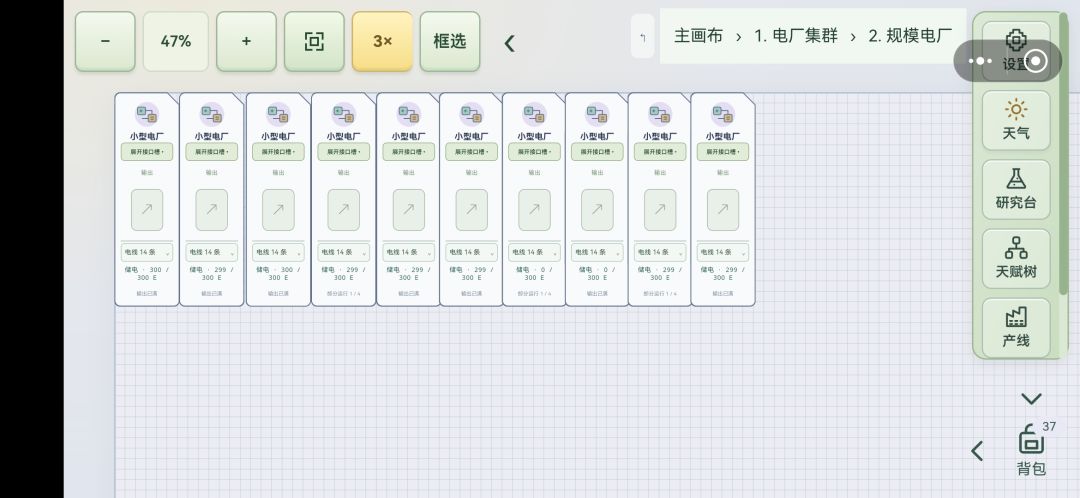
Task: Enable 框选 box selection mode
Action: [x=450, y=41]
